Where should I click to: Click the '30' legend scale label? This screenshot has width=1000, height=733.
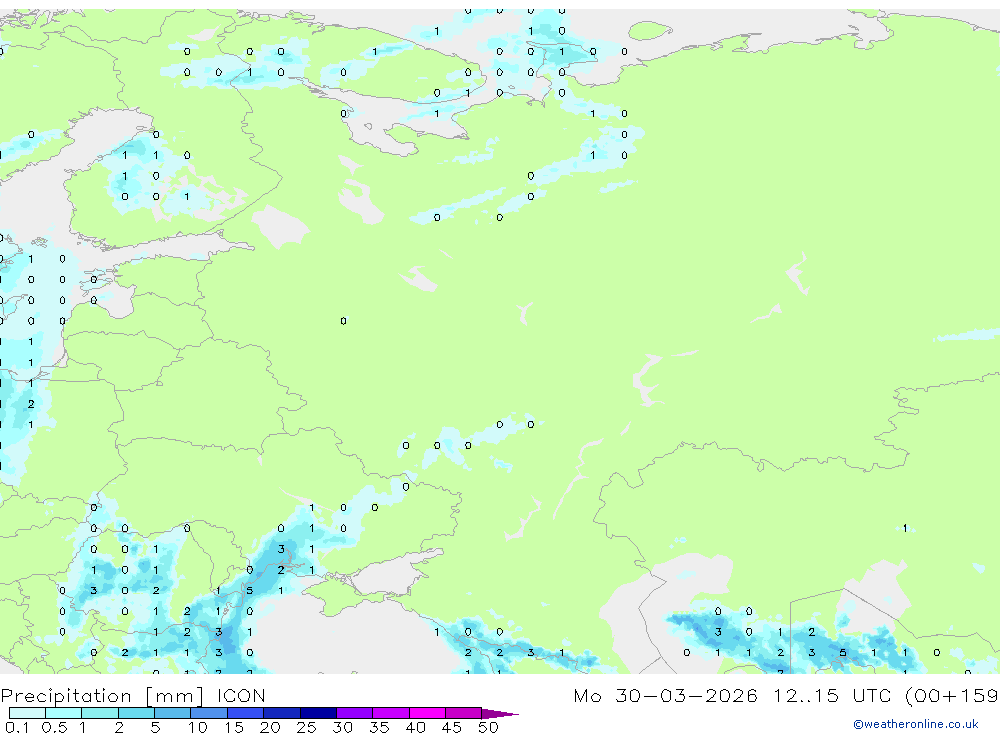tap(342, 727)
